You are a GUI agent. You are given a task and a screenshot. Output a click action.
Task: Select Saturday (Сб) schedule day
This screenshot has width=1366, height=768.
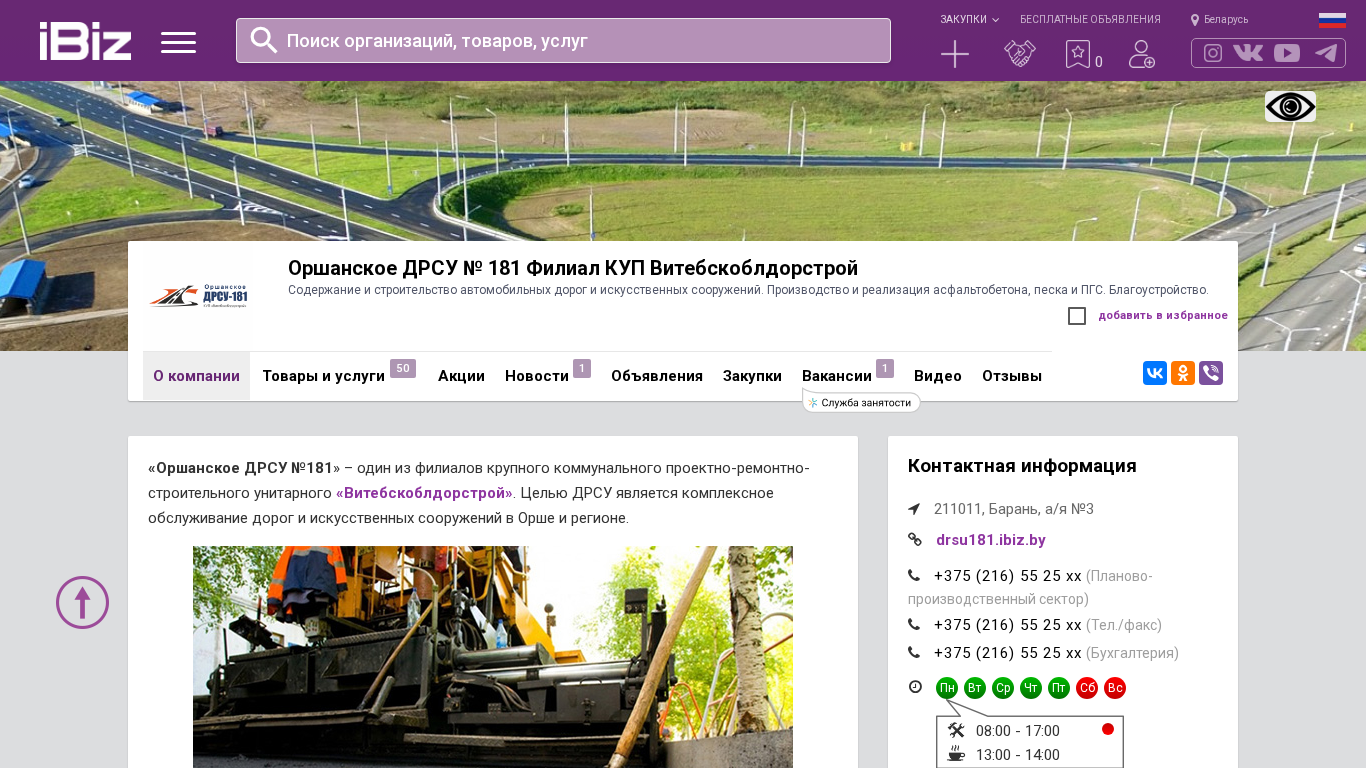1087,688
